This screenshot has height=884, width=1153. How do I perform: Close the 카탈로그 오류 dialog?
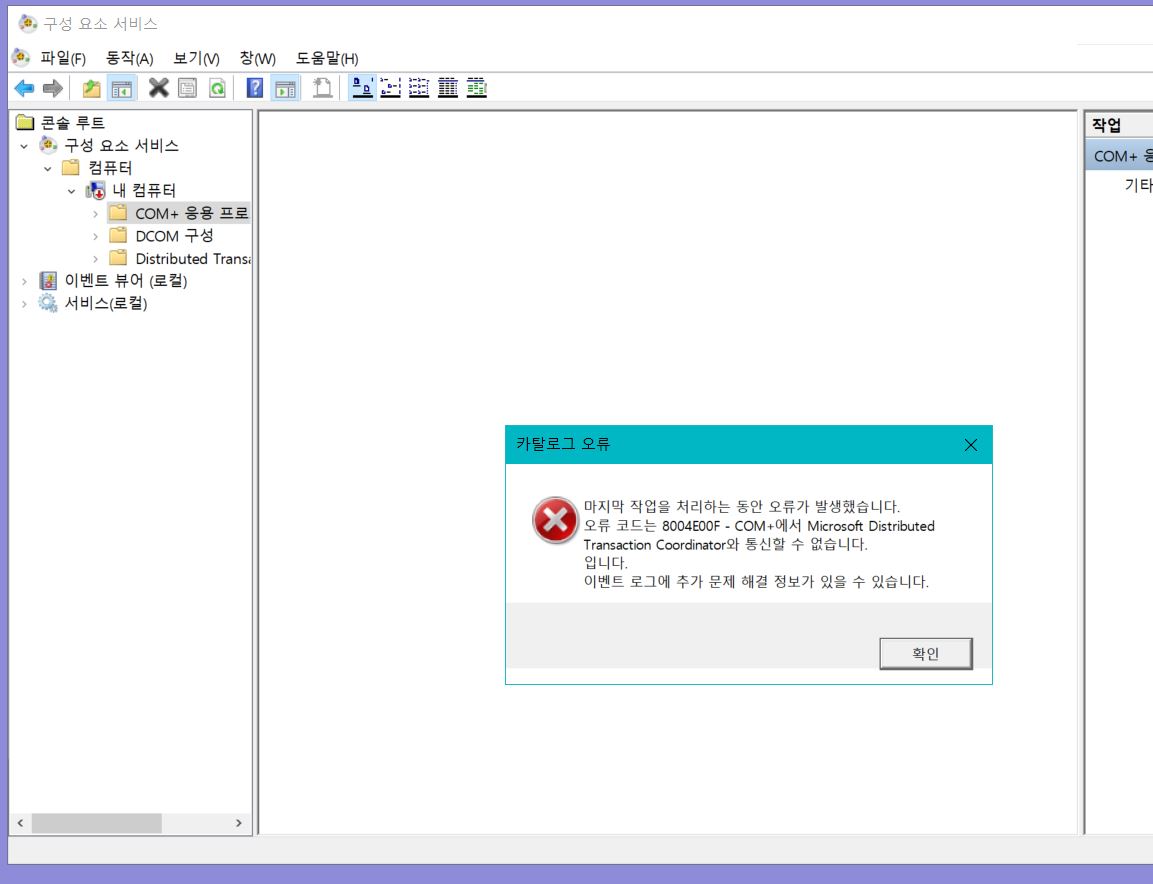tap(971, 445)
